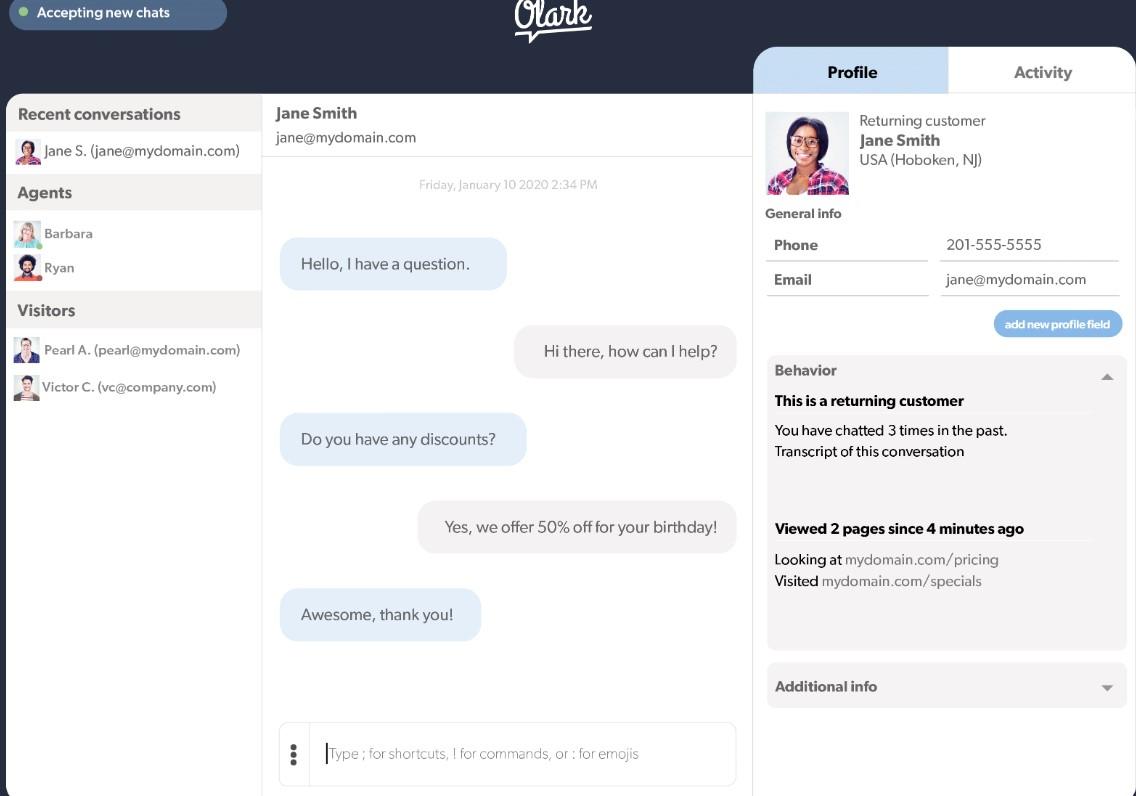
Task: Toggle the Accepting new chats status
Action: (x=117, y=14)
